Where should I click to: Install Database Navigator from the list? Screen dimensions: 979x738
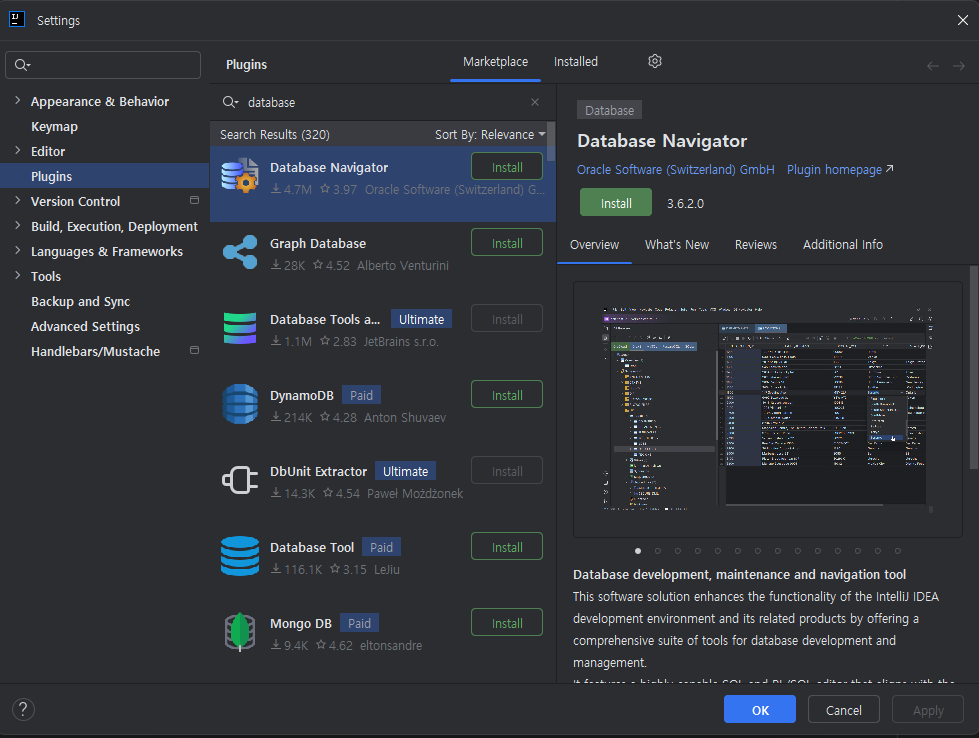[x=507, y=167]
